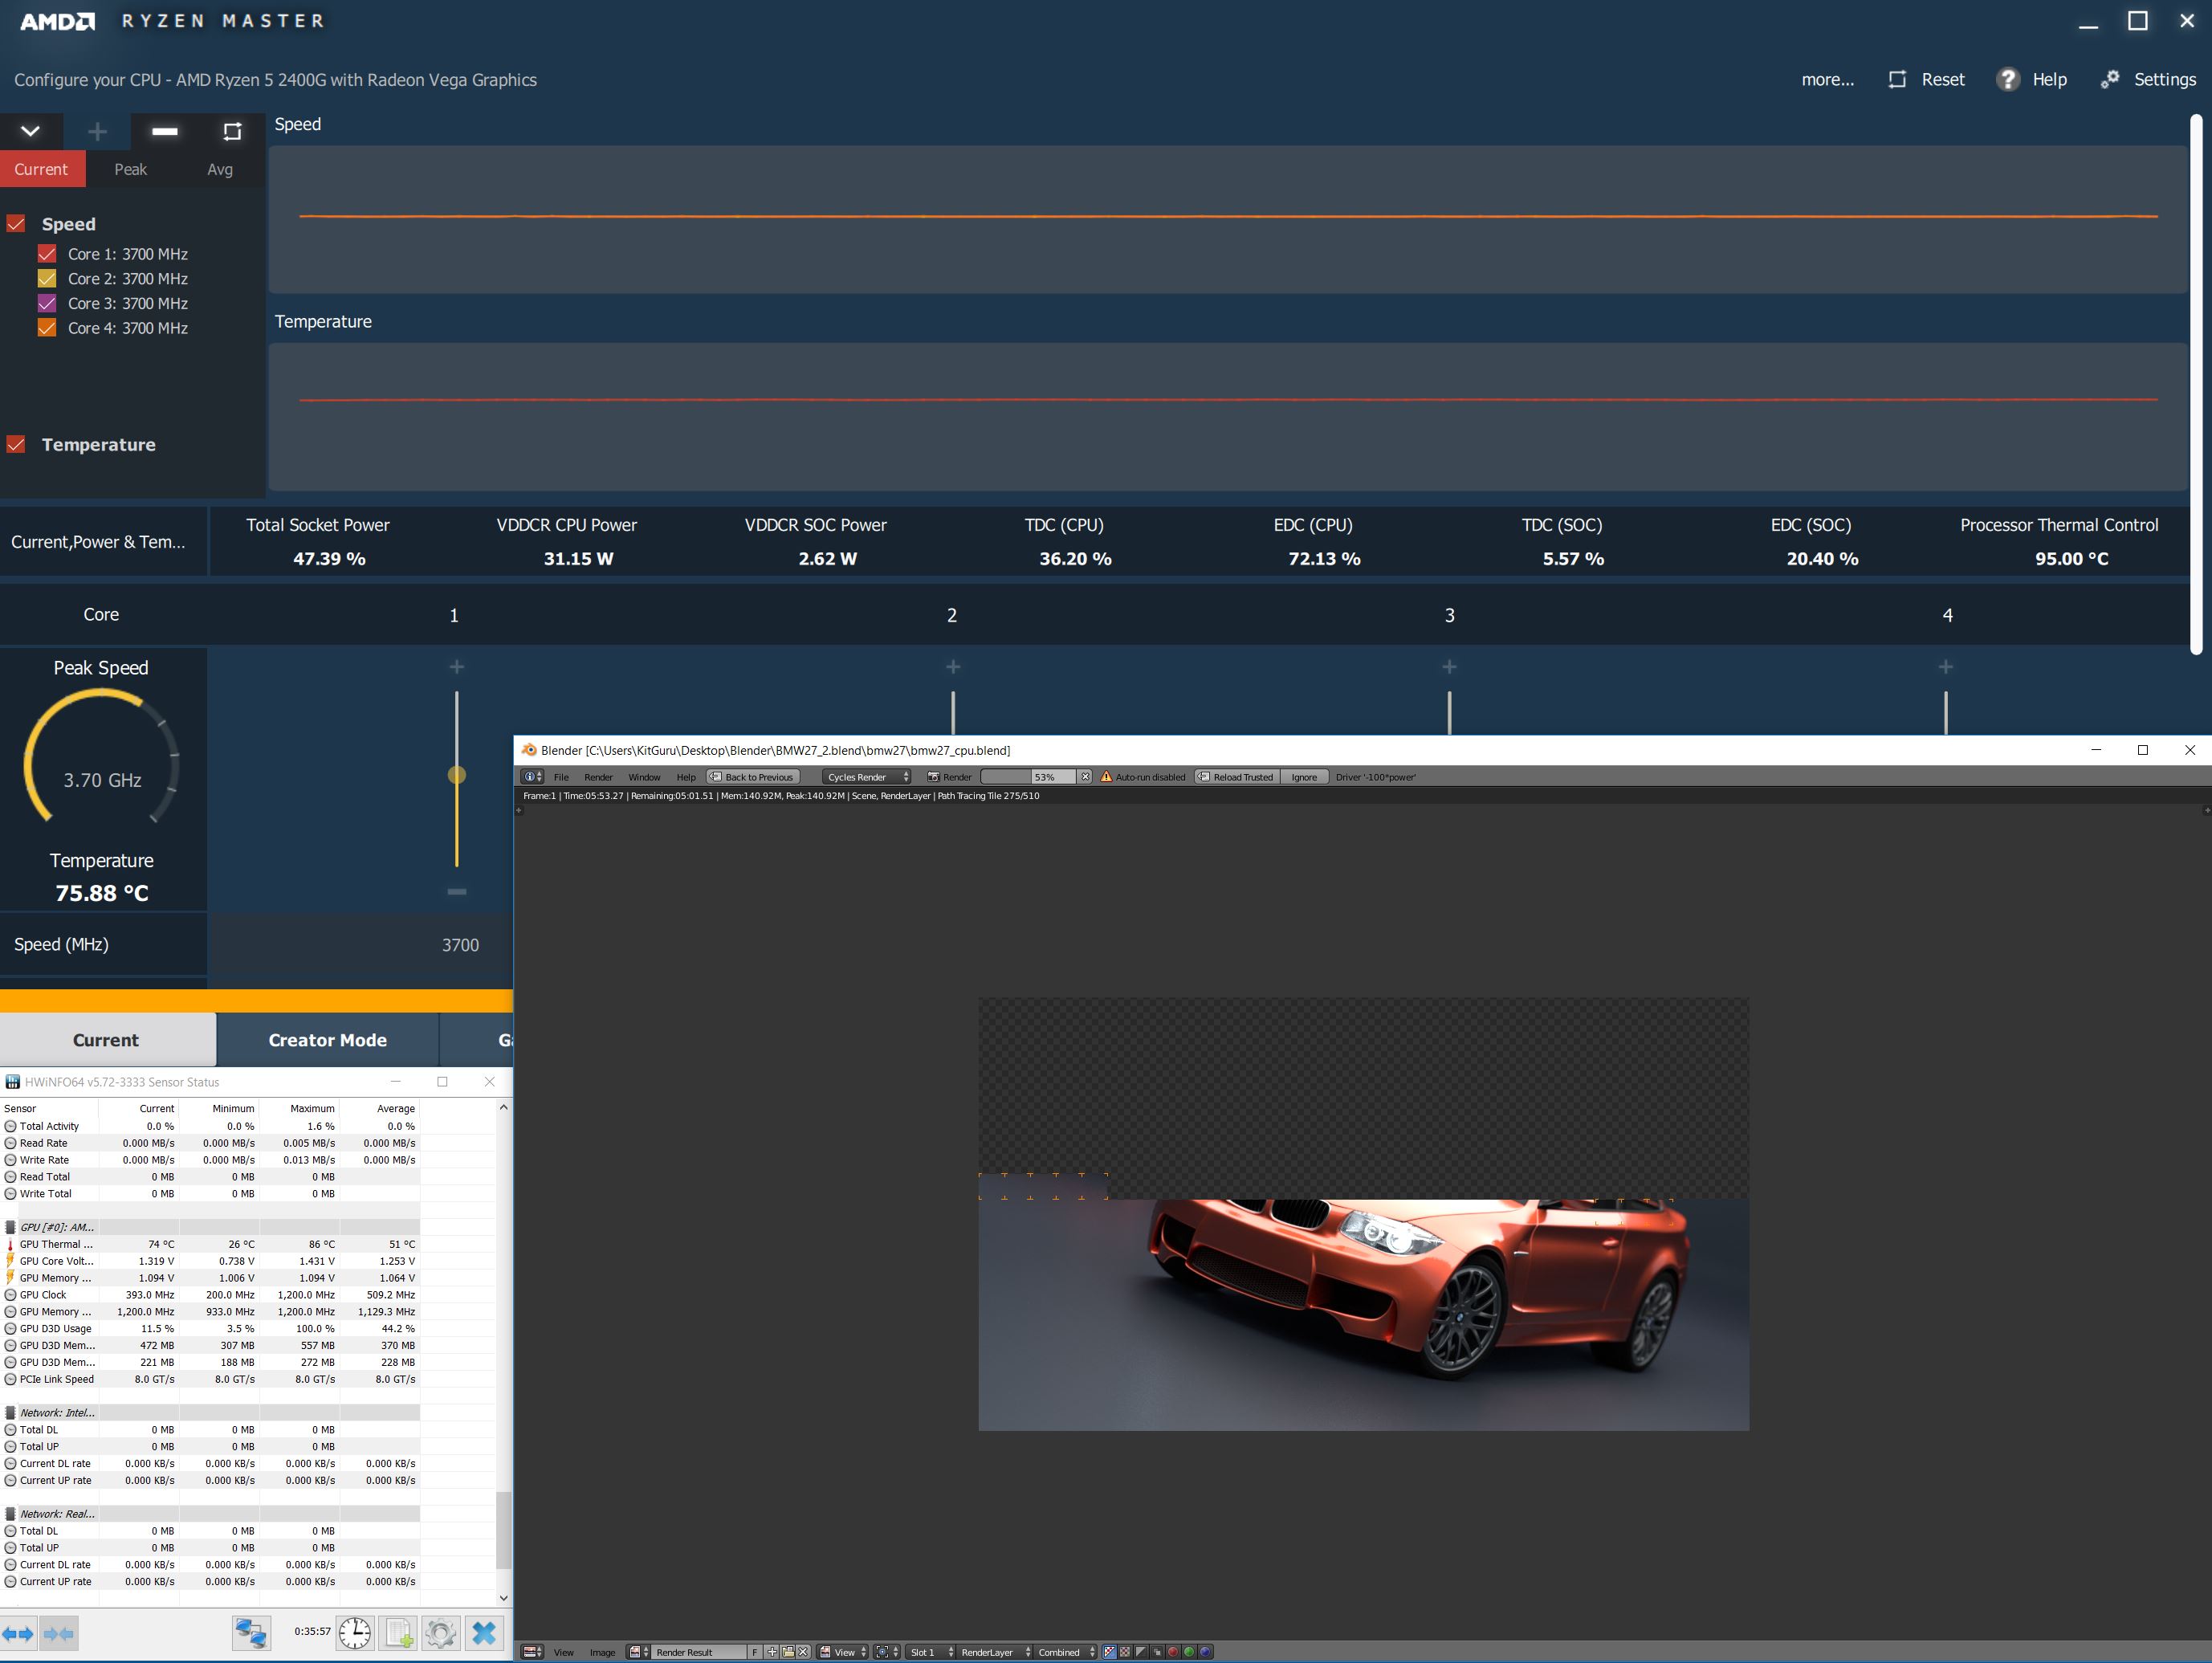
Task: Open the HWiNFO settings gear
Action: [440, 1633]
